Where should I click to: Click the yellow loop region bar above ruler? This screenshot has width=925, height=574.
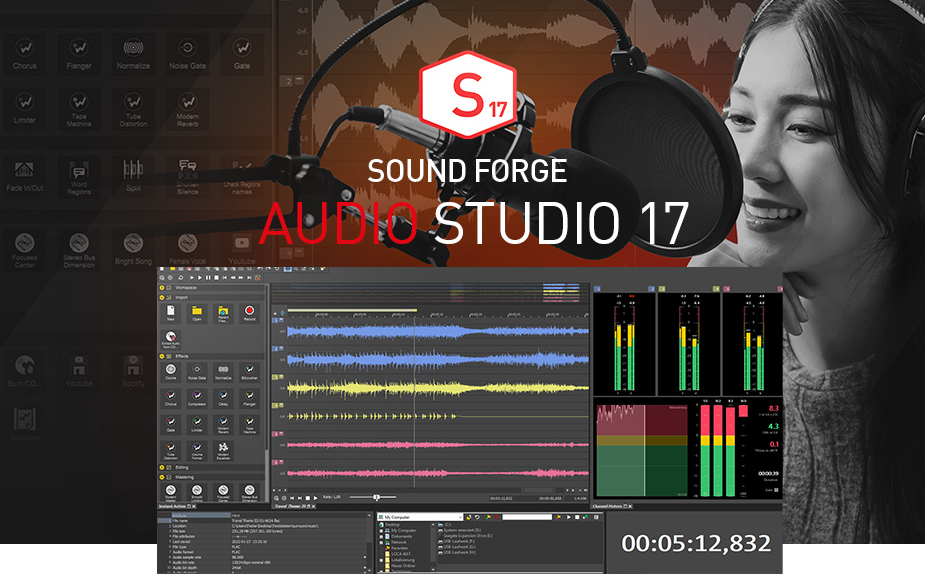pyautogui.click(x=352, y=310)
